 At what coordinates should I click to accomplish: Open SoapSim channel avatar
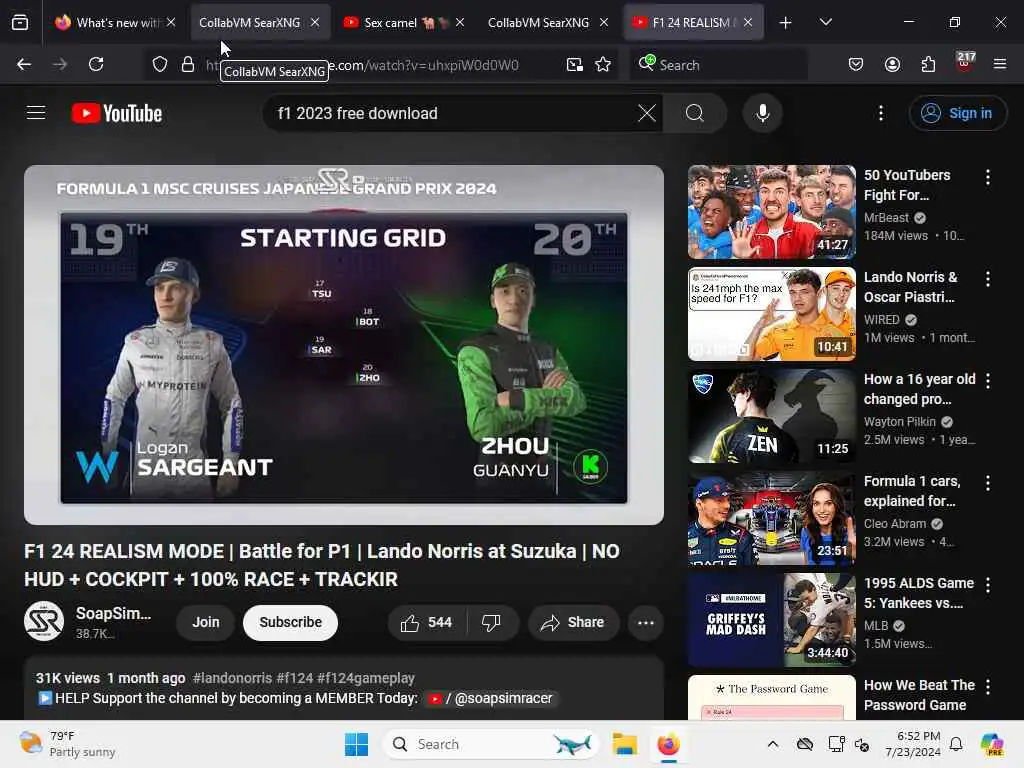44,621
